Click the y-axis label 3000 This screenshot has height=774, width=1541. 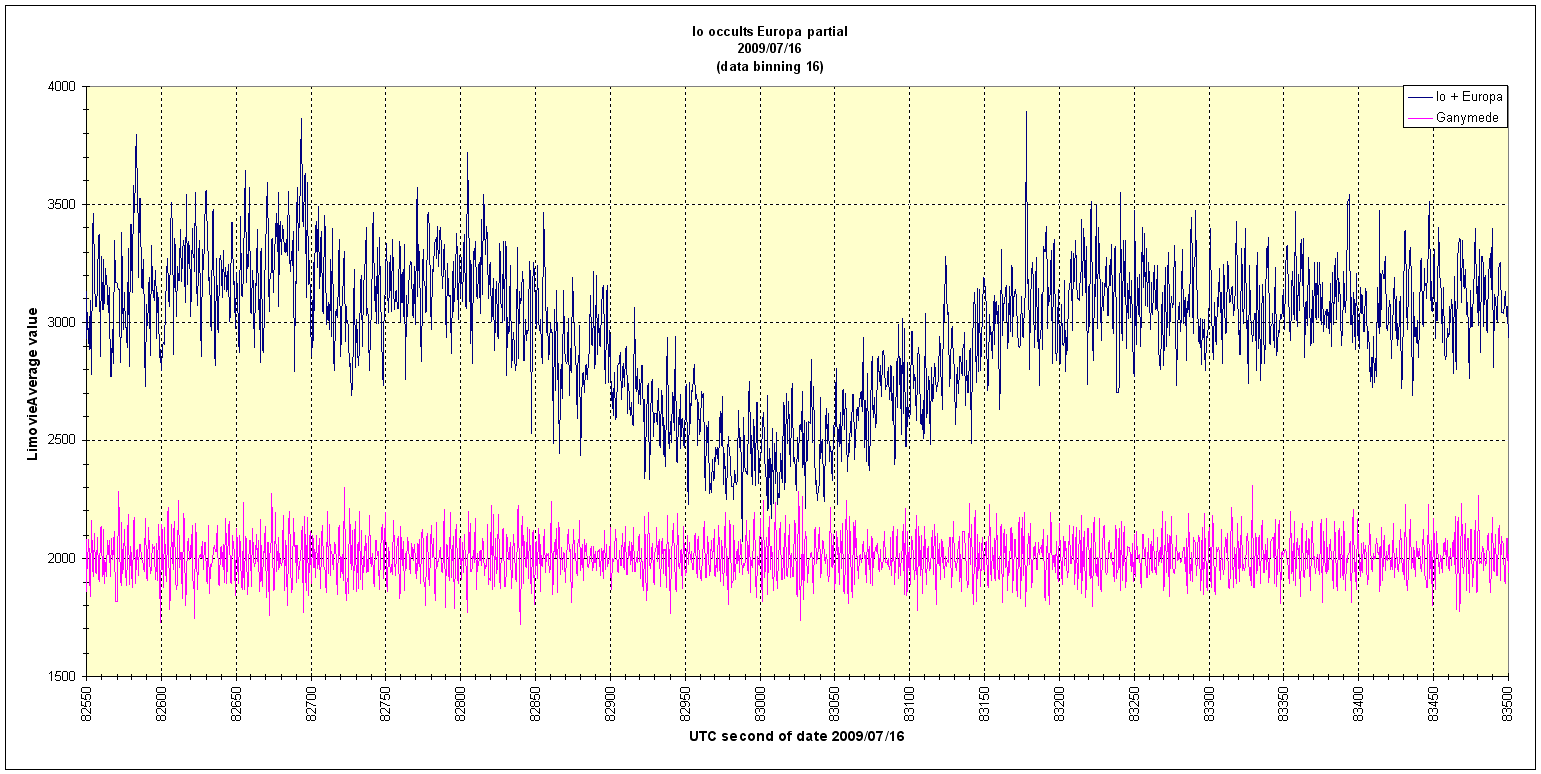point(62,322)
